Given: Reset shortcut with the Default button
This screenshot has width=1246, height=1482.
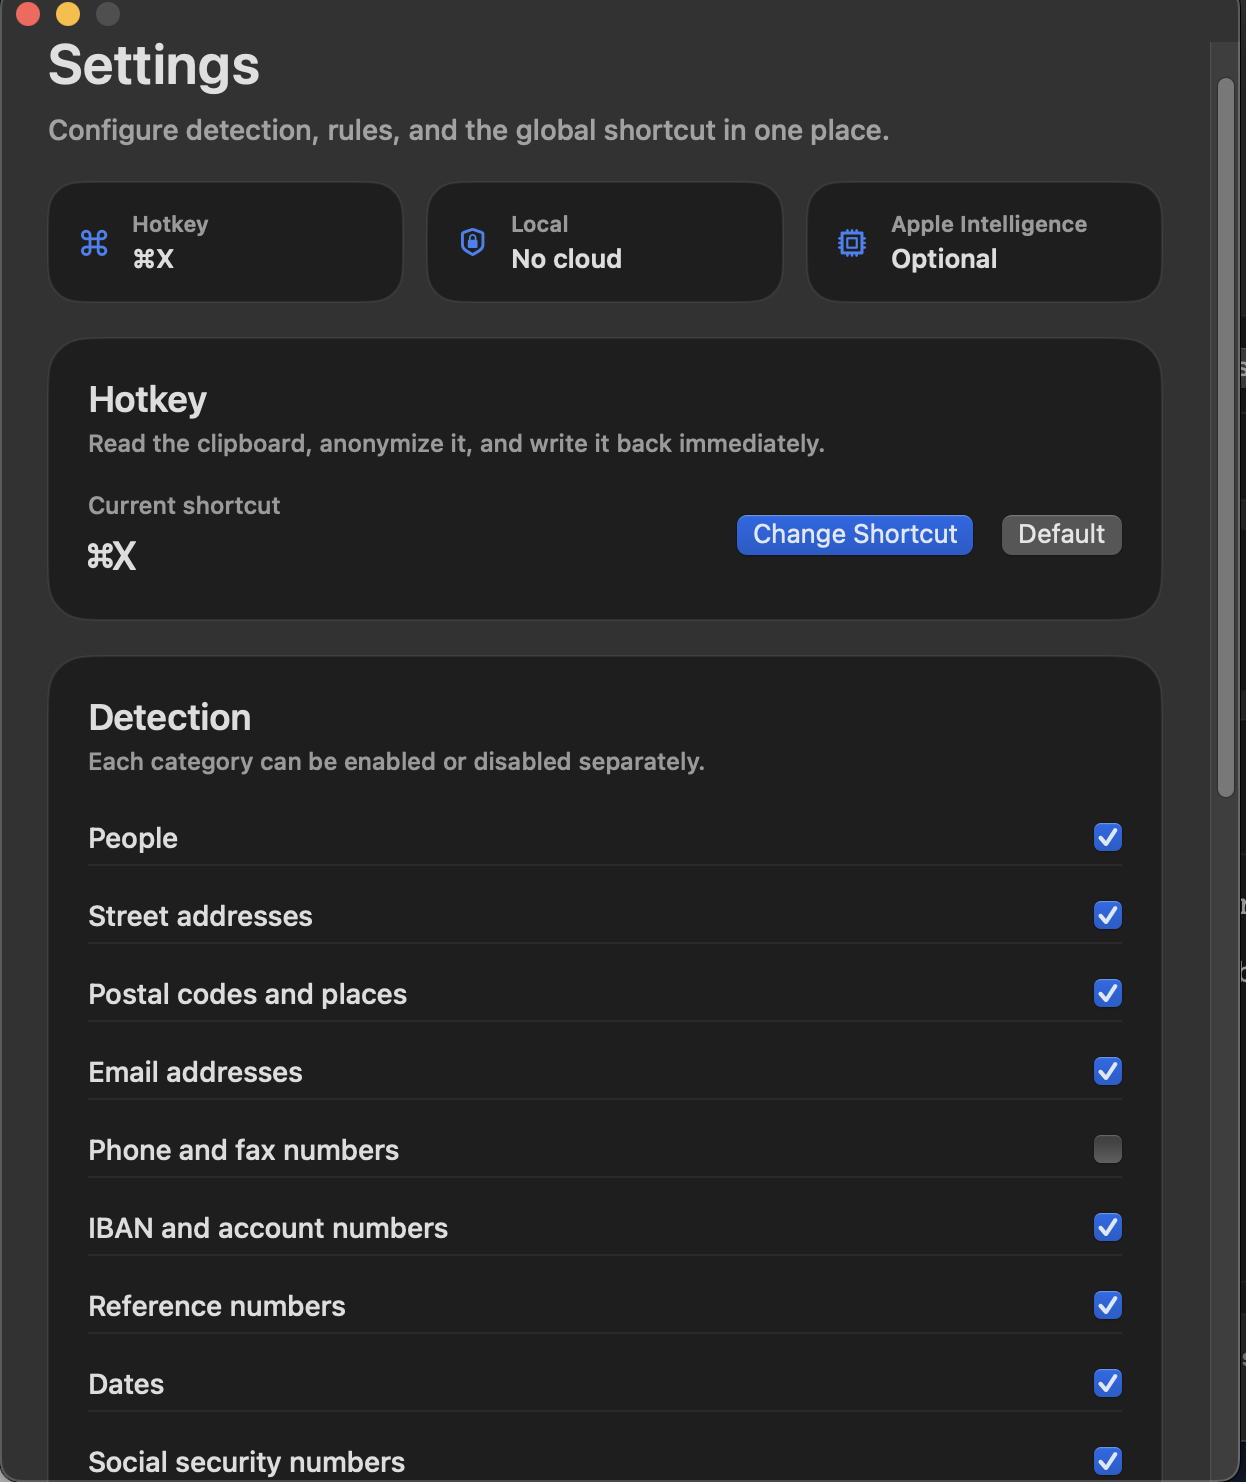Looking at the screenshot, I should pos(1061,535).
